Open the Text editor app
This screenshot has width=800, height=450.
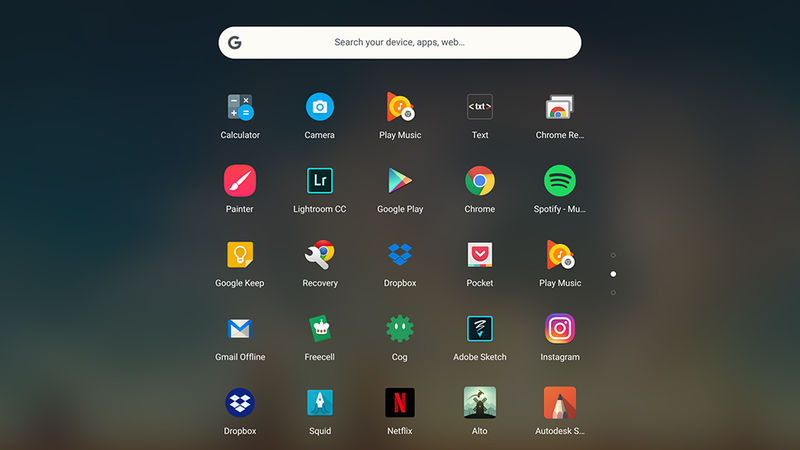pos(480,107)
